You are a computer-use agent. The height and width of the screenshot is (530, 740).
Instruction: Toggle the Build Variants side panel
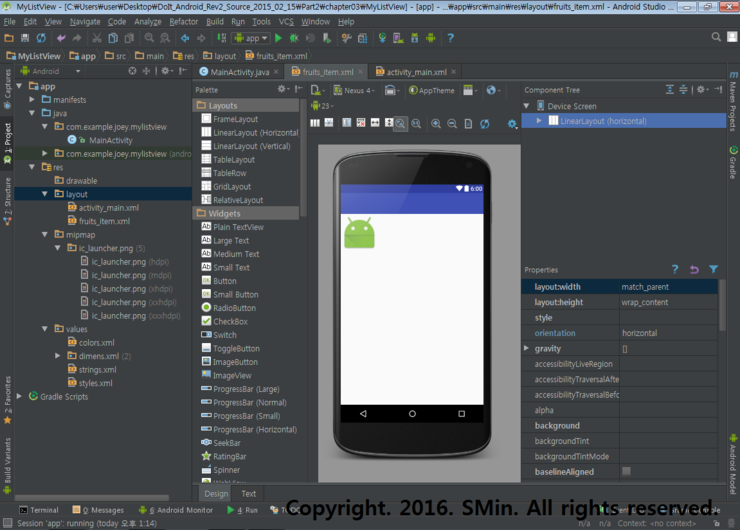pos(7,466)
